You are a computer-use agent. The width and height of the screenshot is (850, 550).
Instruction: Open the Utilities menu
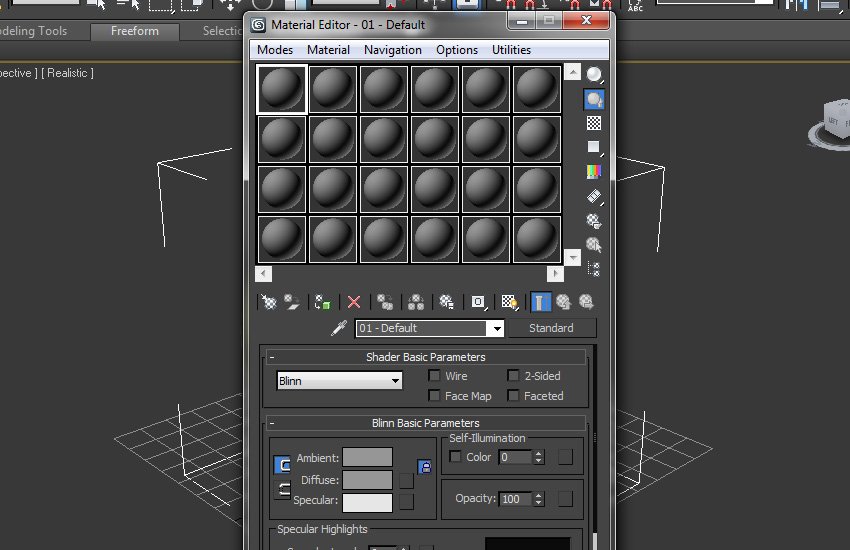point(511,50)
